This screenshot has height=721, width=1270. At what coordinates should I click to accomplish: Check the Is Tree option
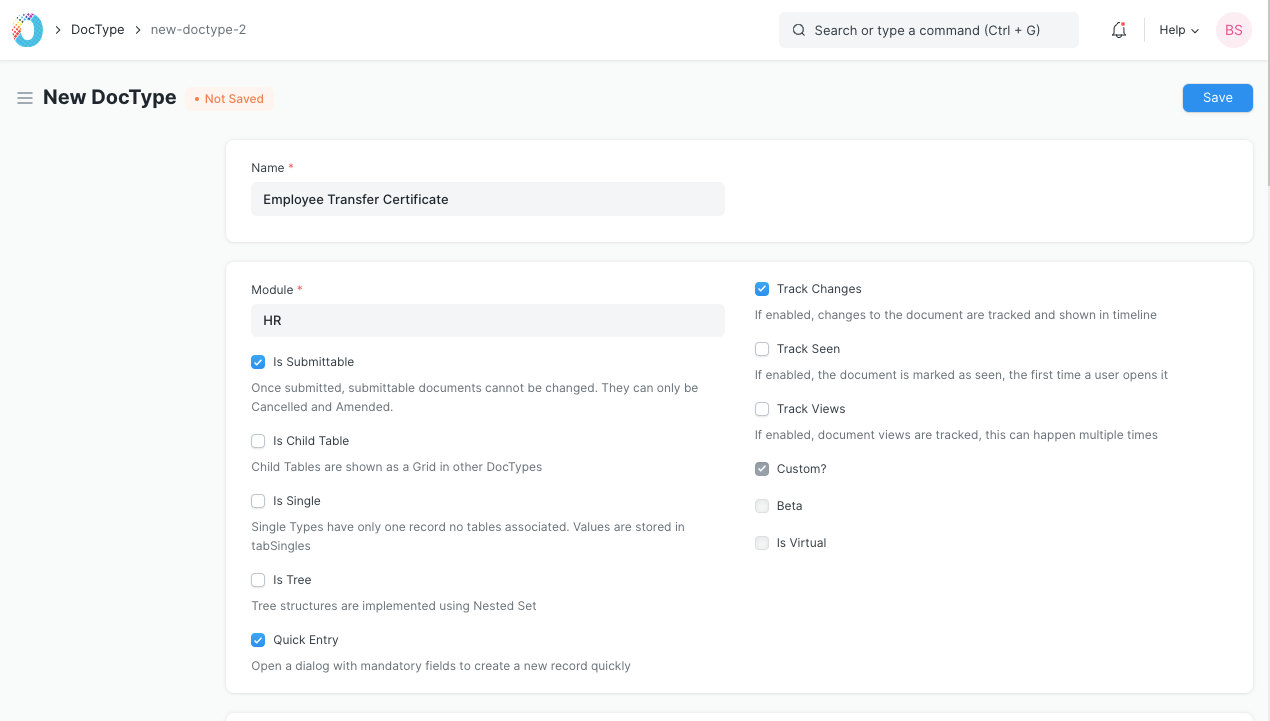tap(258, 580)
